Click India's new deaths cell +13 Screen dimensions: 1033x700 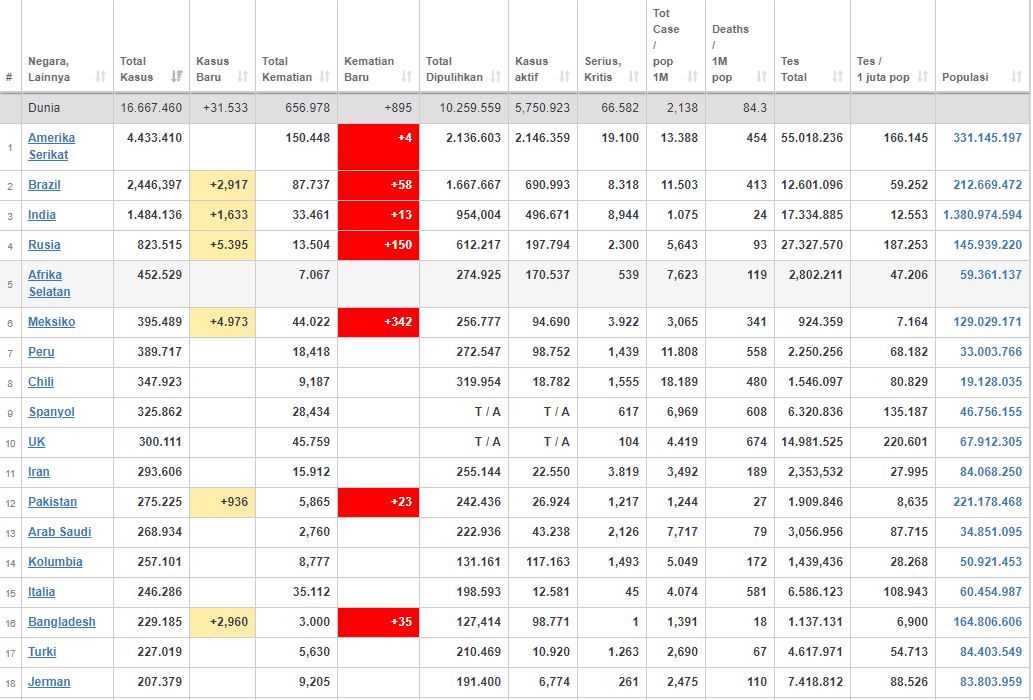pyautogui.click(x=378, y=215)
